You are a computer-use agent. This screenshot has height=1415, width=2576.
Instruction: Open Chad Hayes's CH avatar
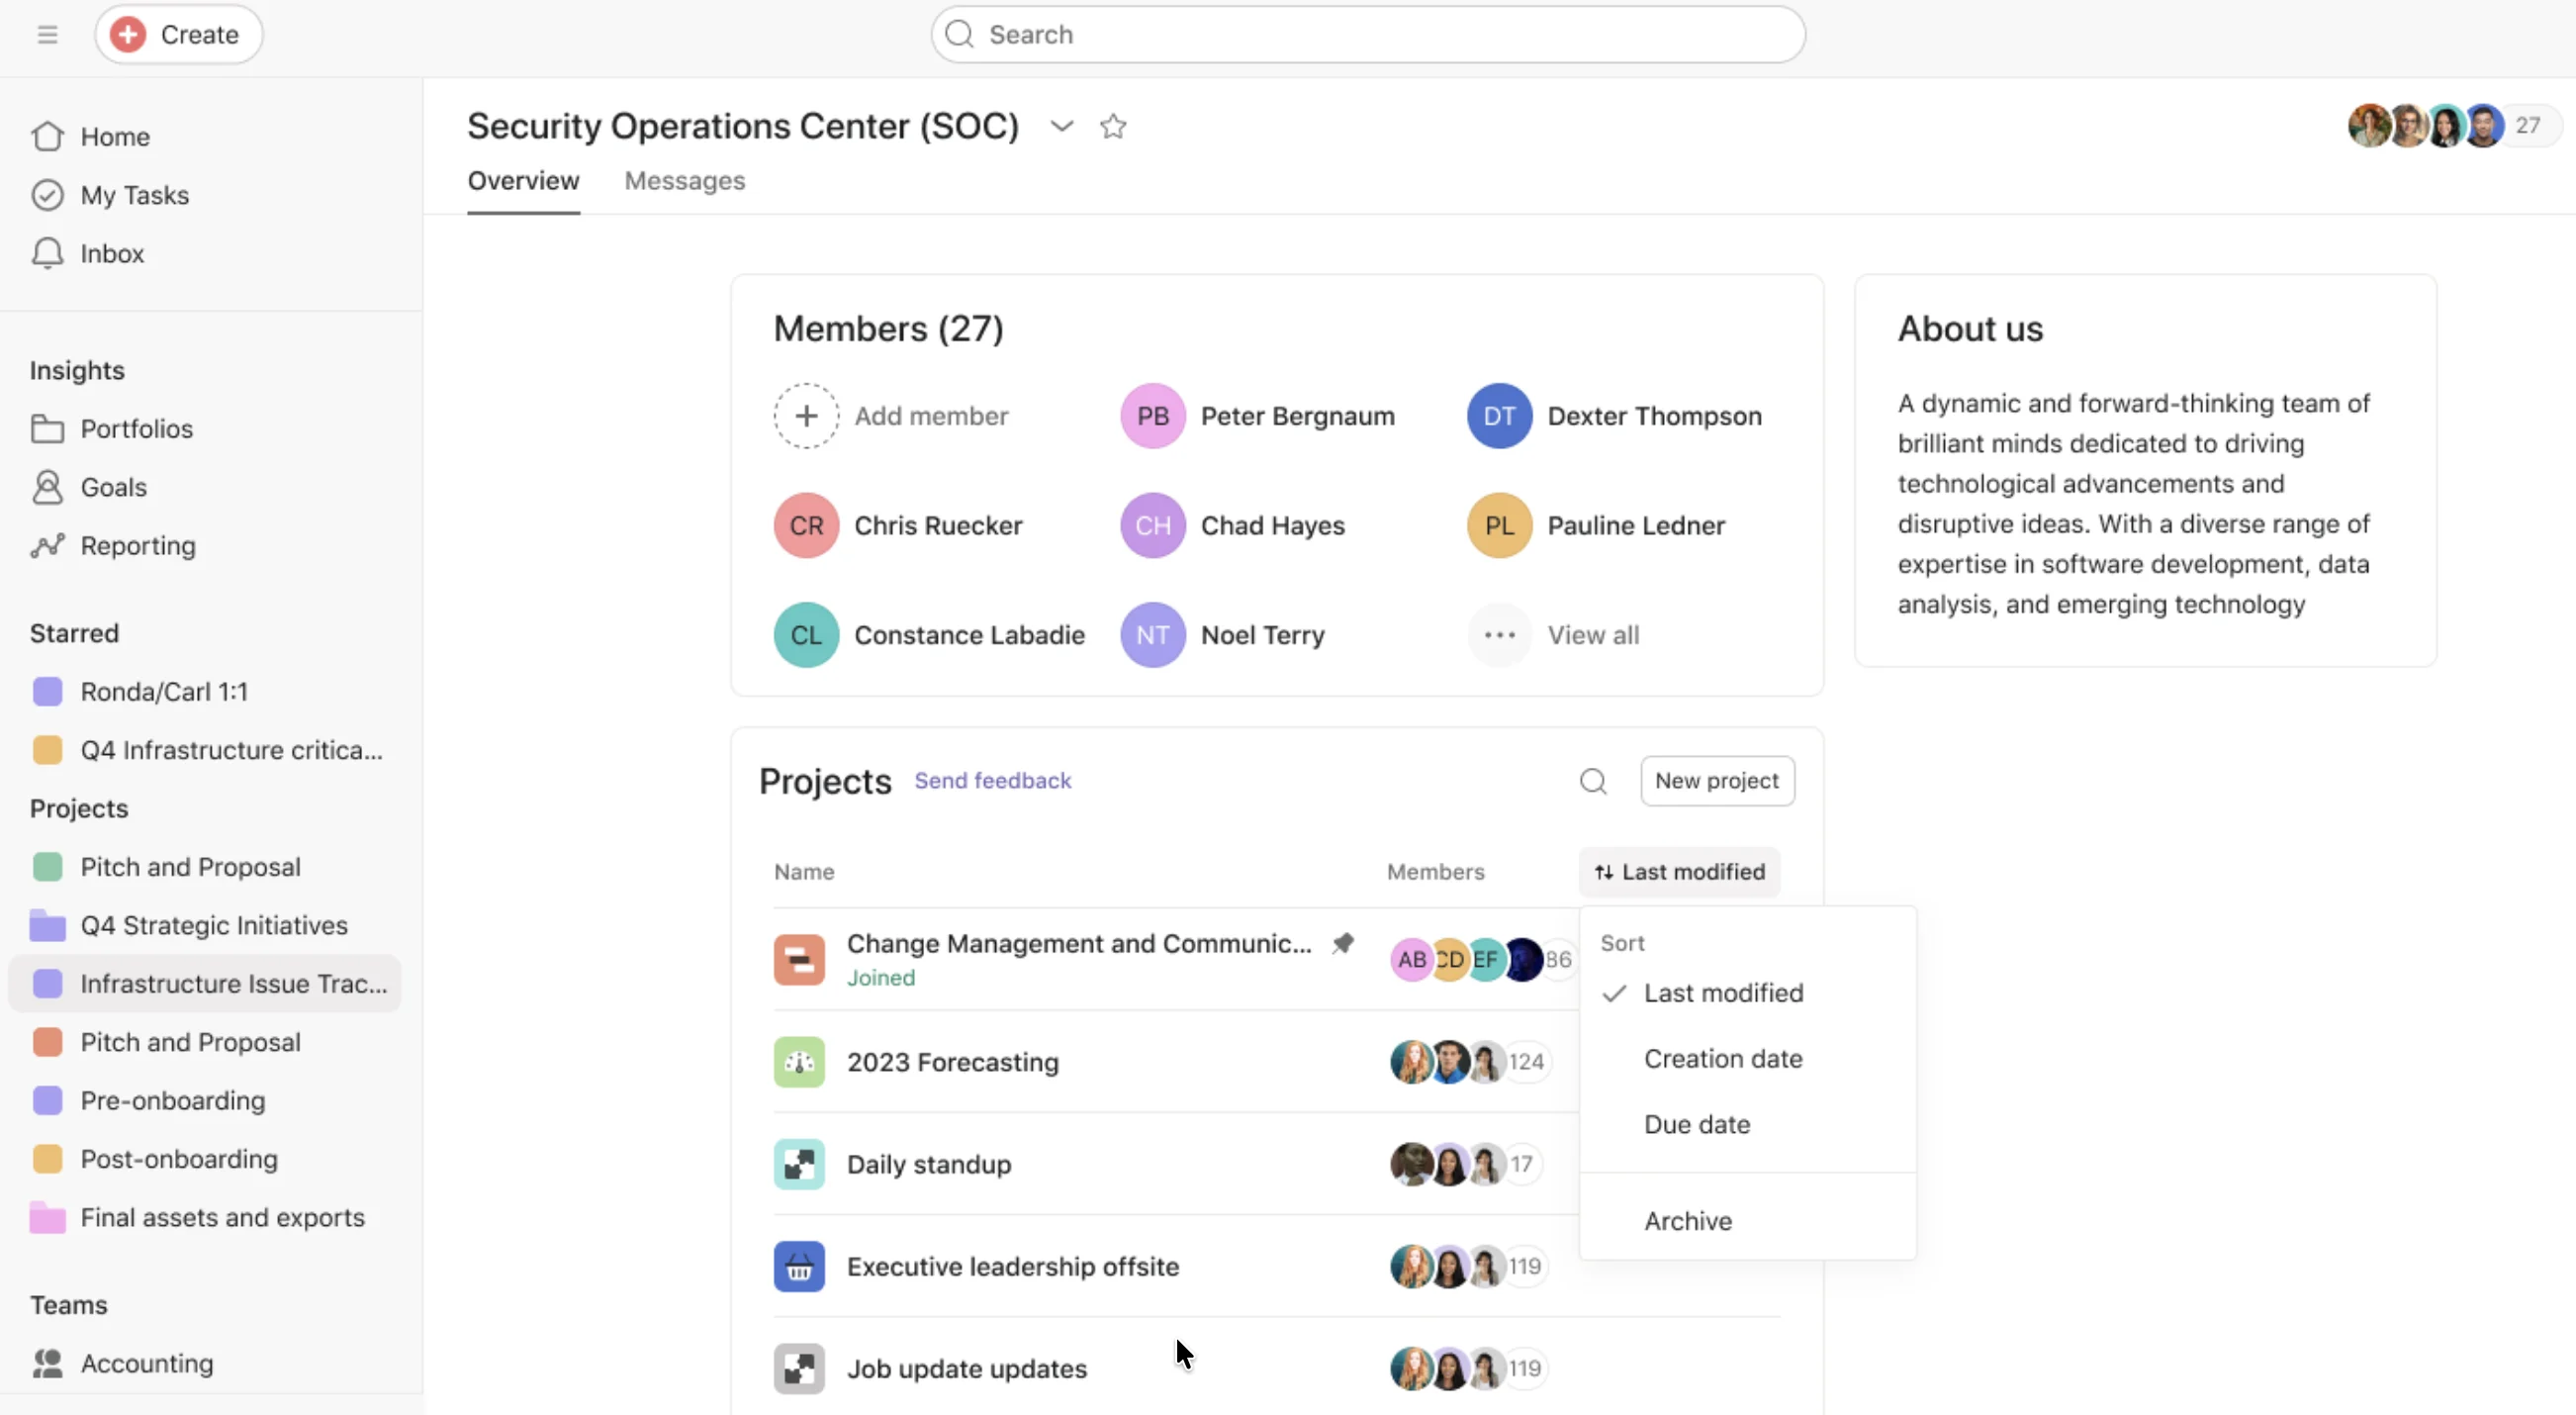point(1152,526)
